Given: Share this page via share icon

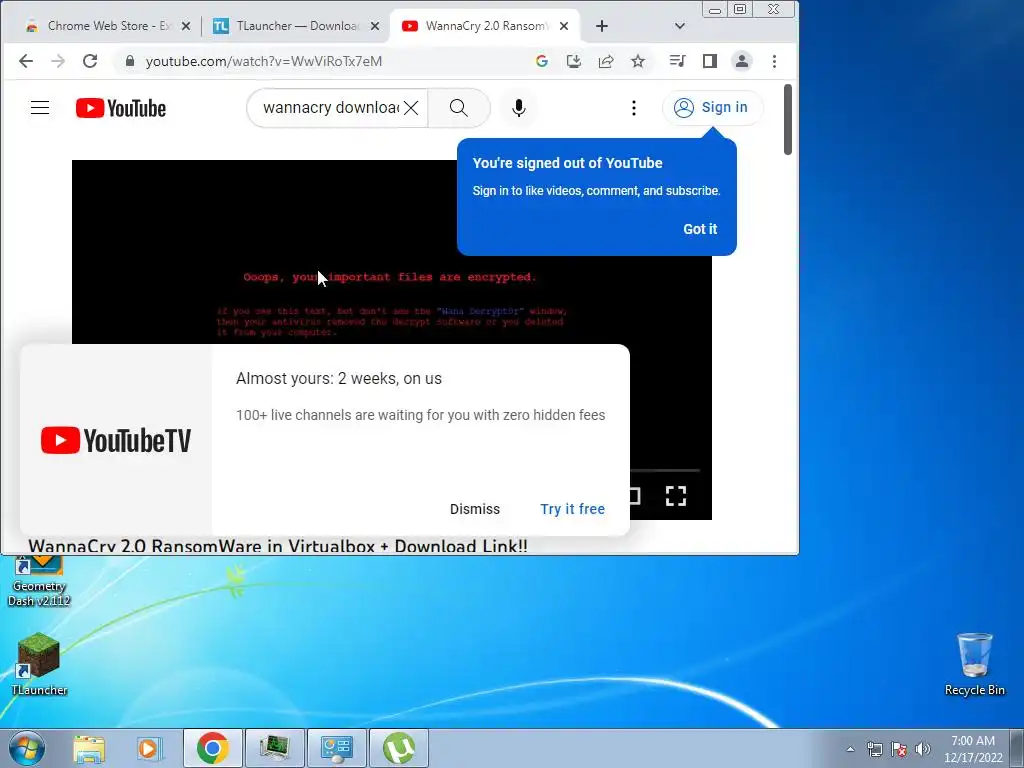Looking at the screenshot, I should [x=605, y=61].
